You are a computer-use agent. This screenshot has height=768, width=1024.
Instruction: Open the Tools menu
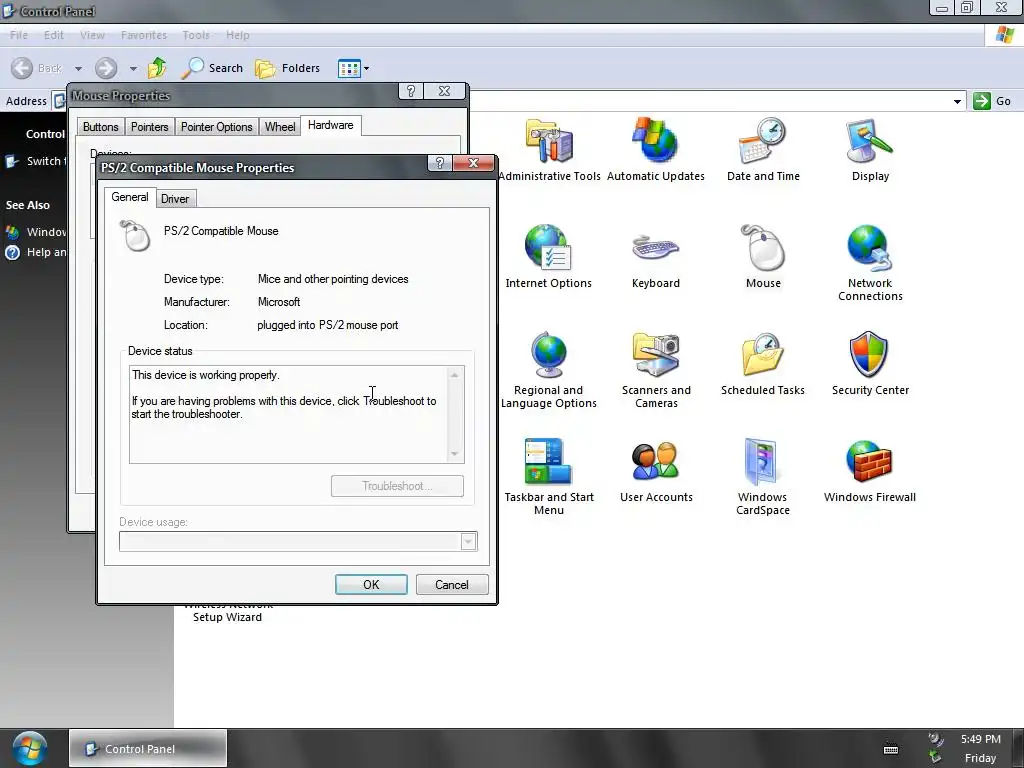(x=196, y=35)
